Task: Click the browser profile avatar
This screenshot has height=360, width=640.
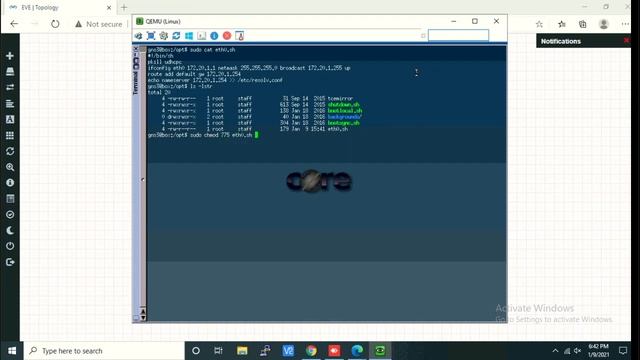Action: 604,24
